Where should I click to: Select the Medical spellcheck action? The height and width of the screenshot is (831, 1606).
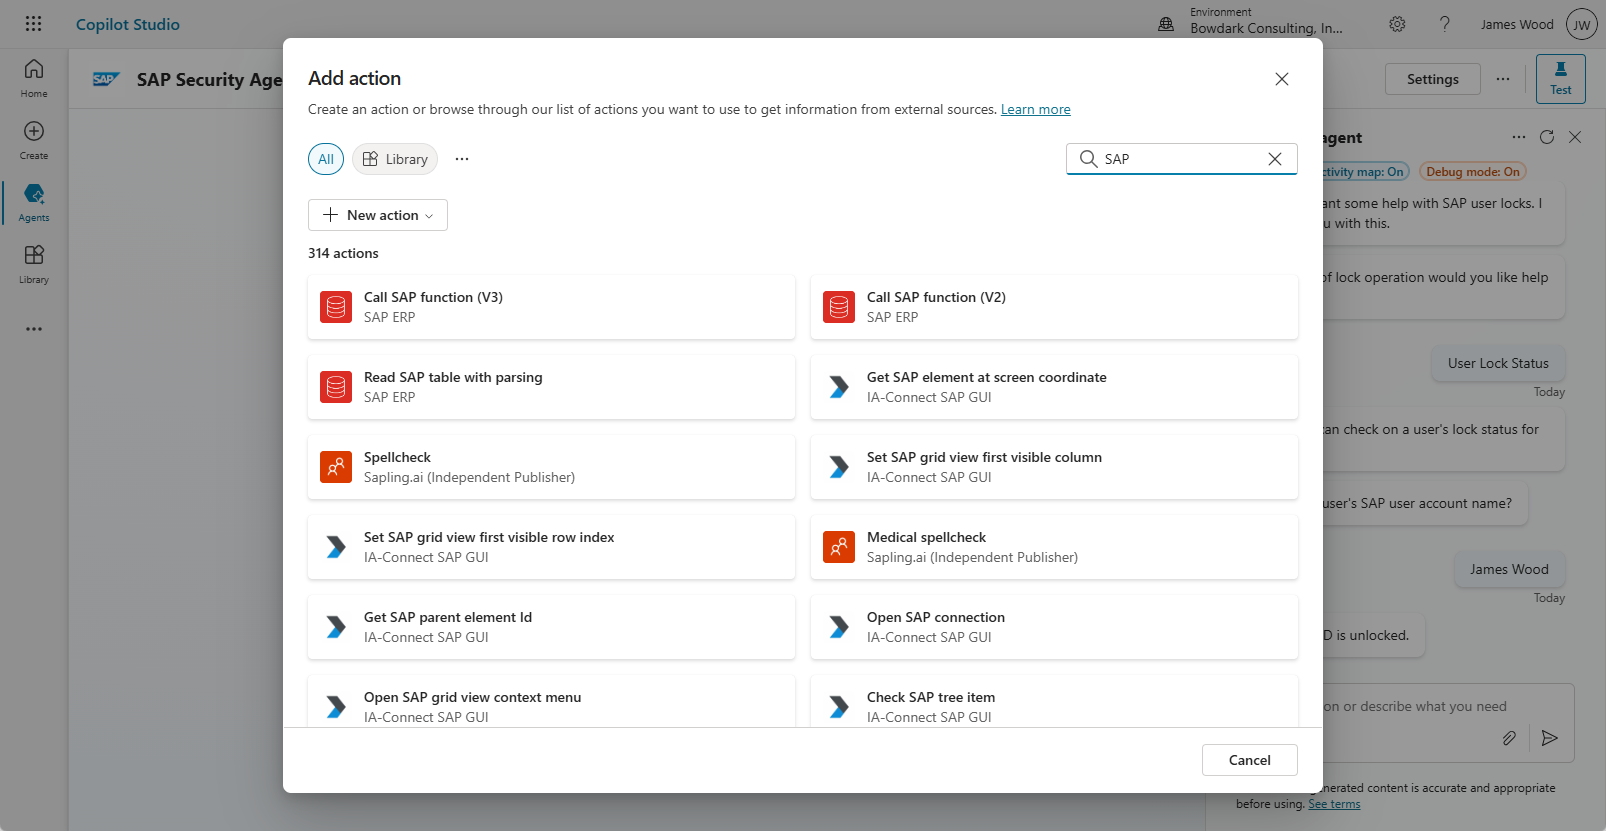tap(1054, 547)
